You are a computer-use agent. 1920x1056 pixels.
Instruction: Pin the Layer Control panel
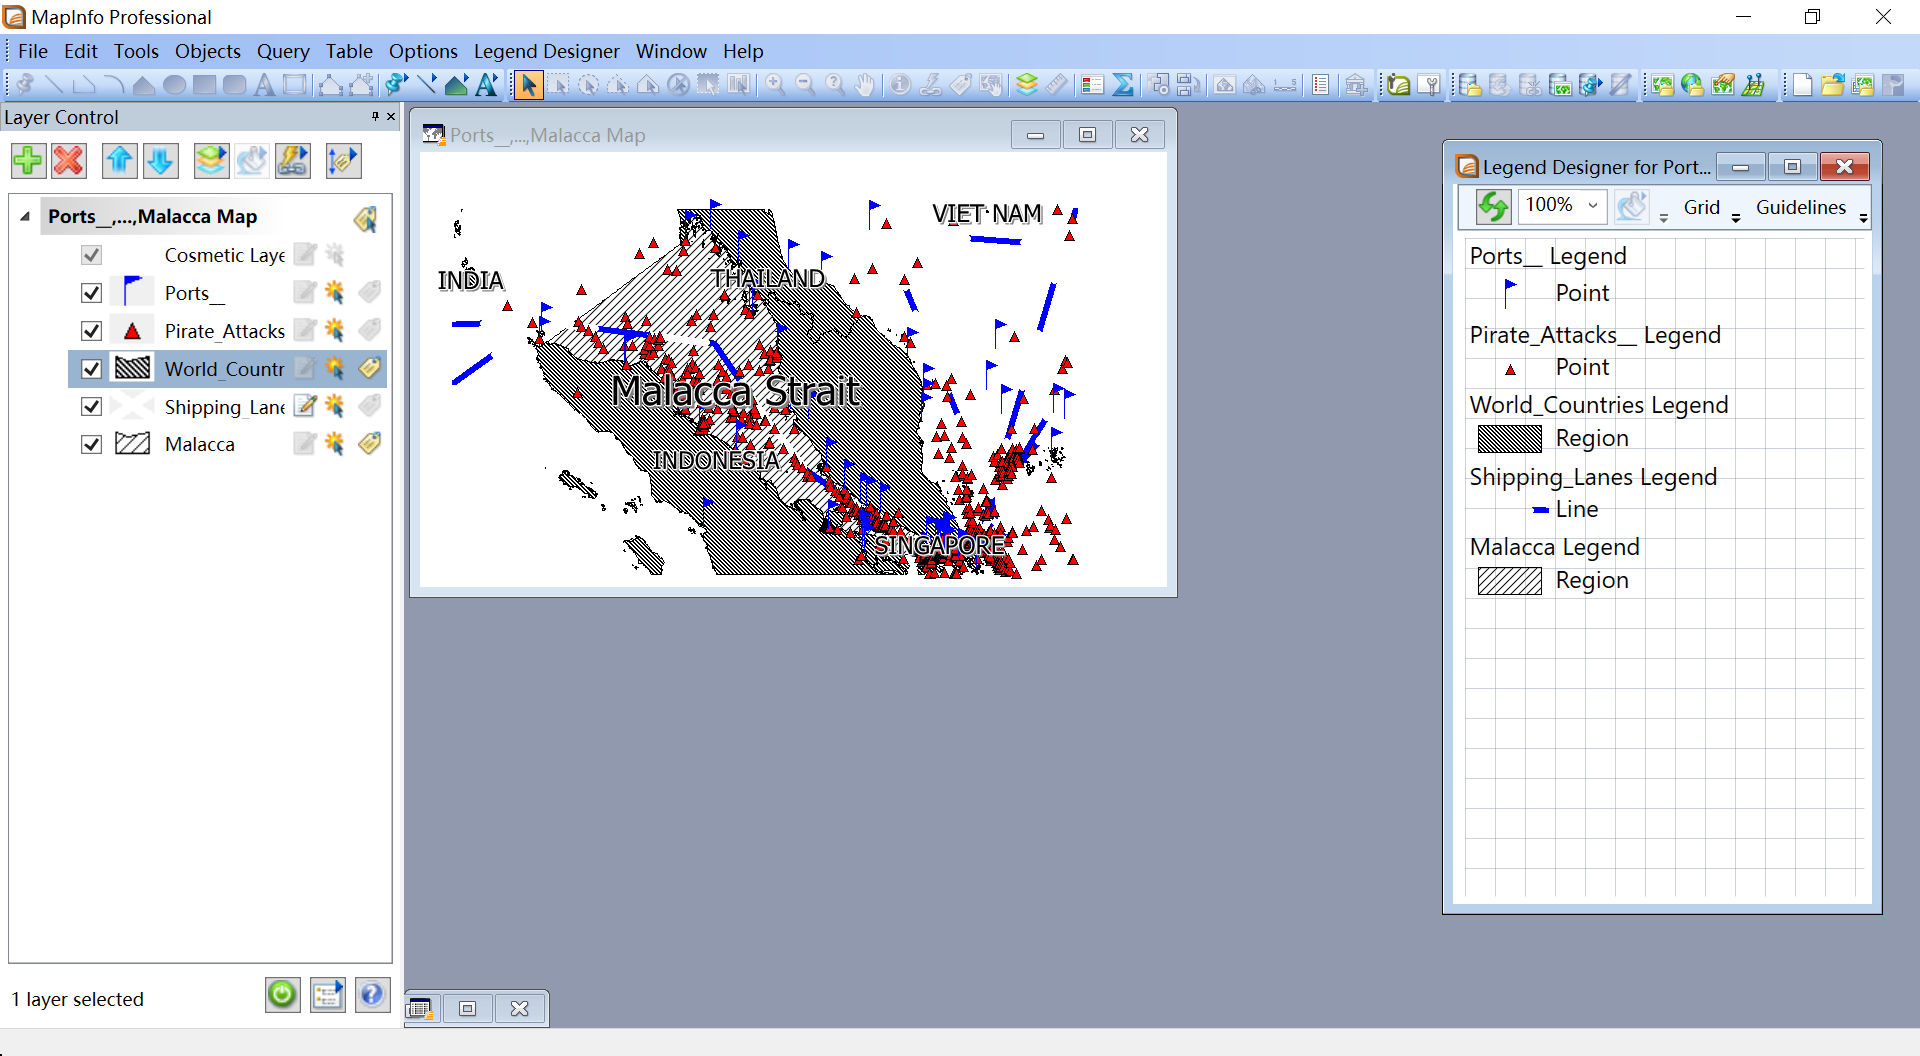[x=375, y=117]
